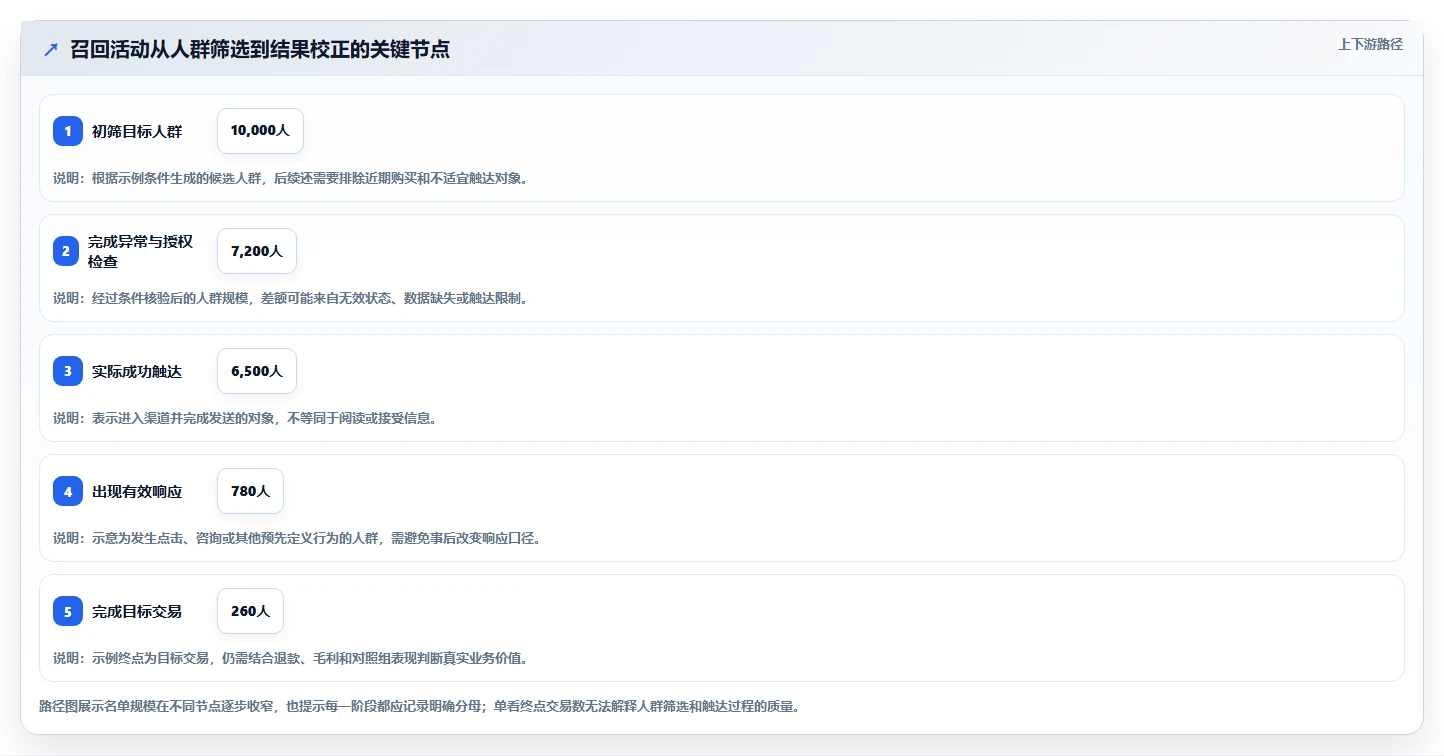
Task: Click the footer summary starting 路径图展示名单规模
Action: coord(419,706)
